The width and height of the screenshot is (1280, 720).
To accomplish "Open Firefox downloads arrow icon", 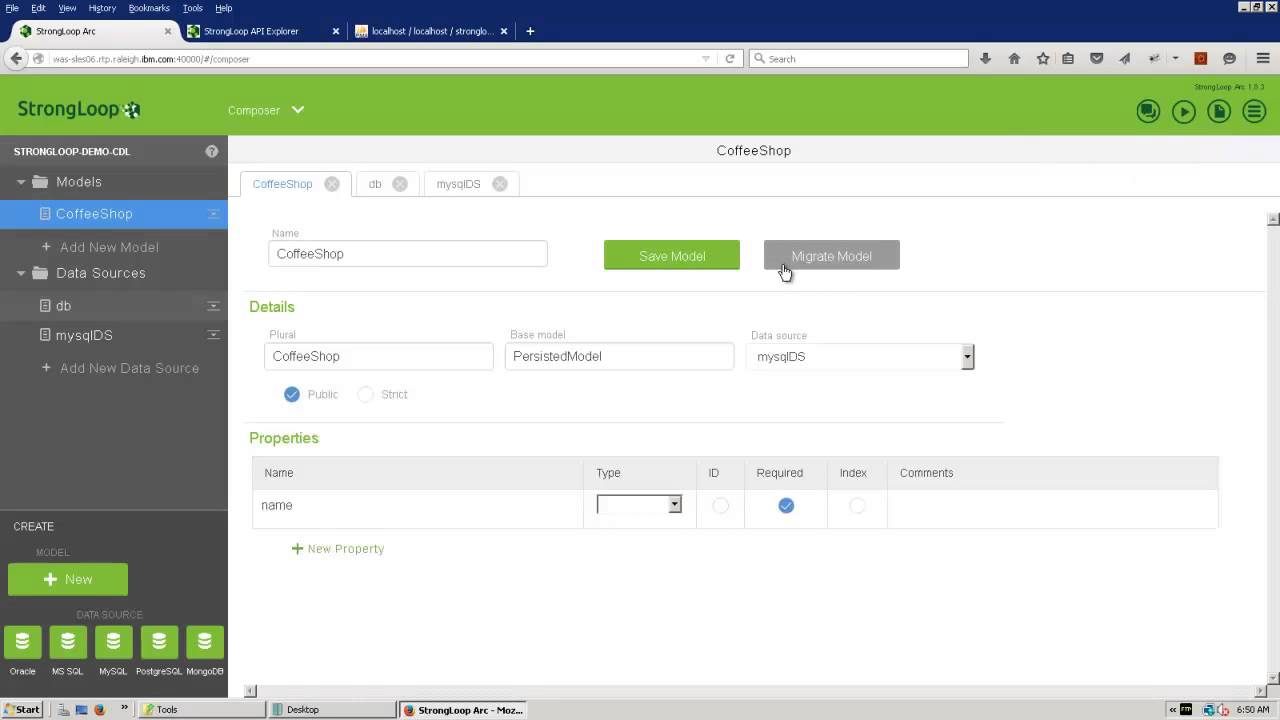I will (x=985, y=59).
